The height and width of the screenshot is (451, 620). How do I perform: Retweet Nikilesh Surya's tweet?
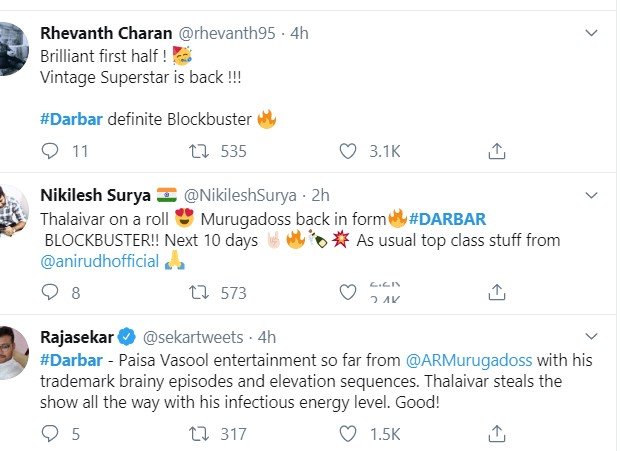click(199, 293)
